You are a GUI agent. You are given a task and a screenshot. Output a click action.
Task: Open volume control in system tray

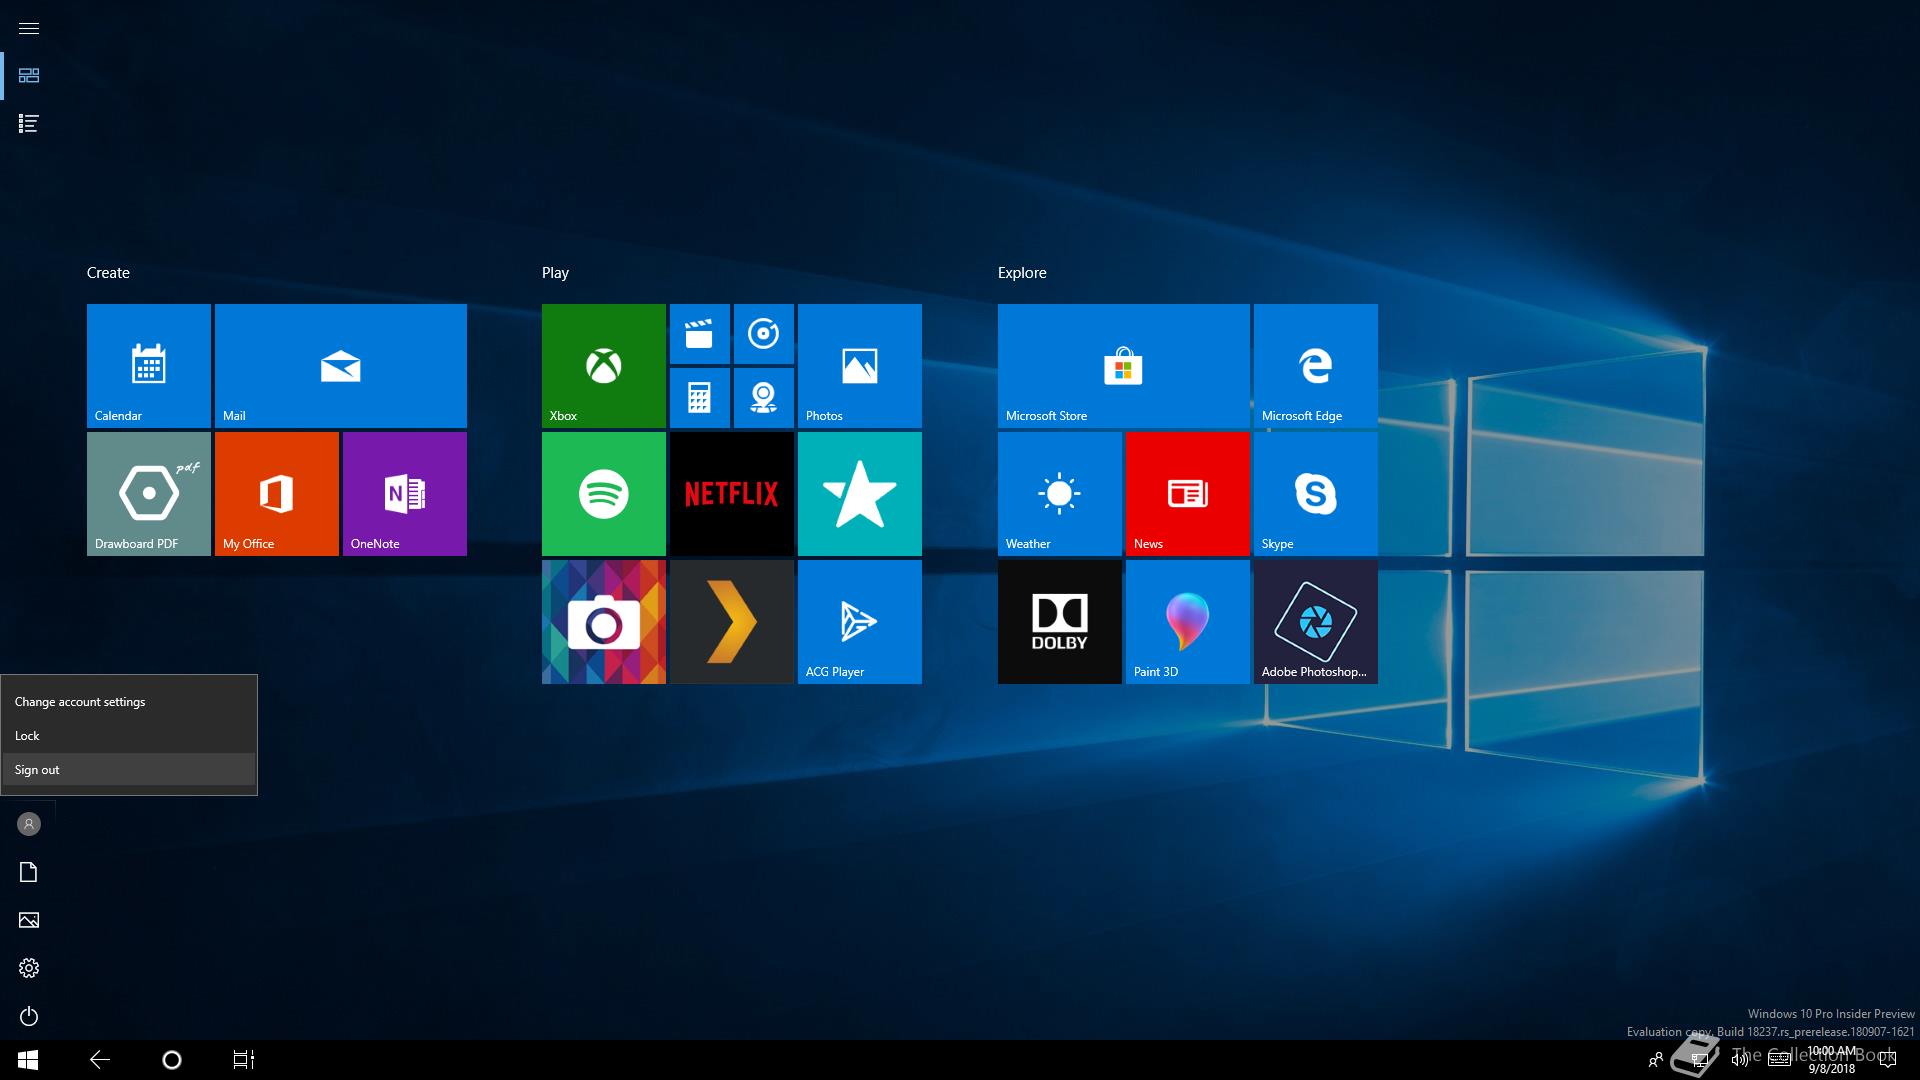pos(1739,1060)
